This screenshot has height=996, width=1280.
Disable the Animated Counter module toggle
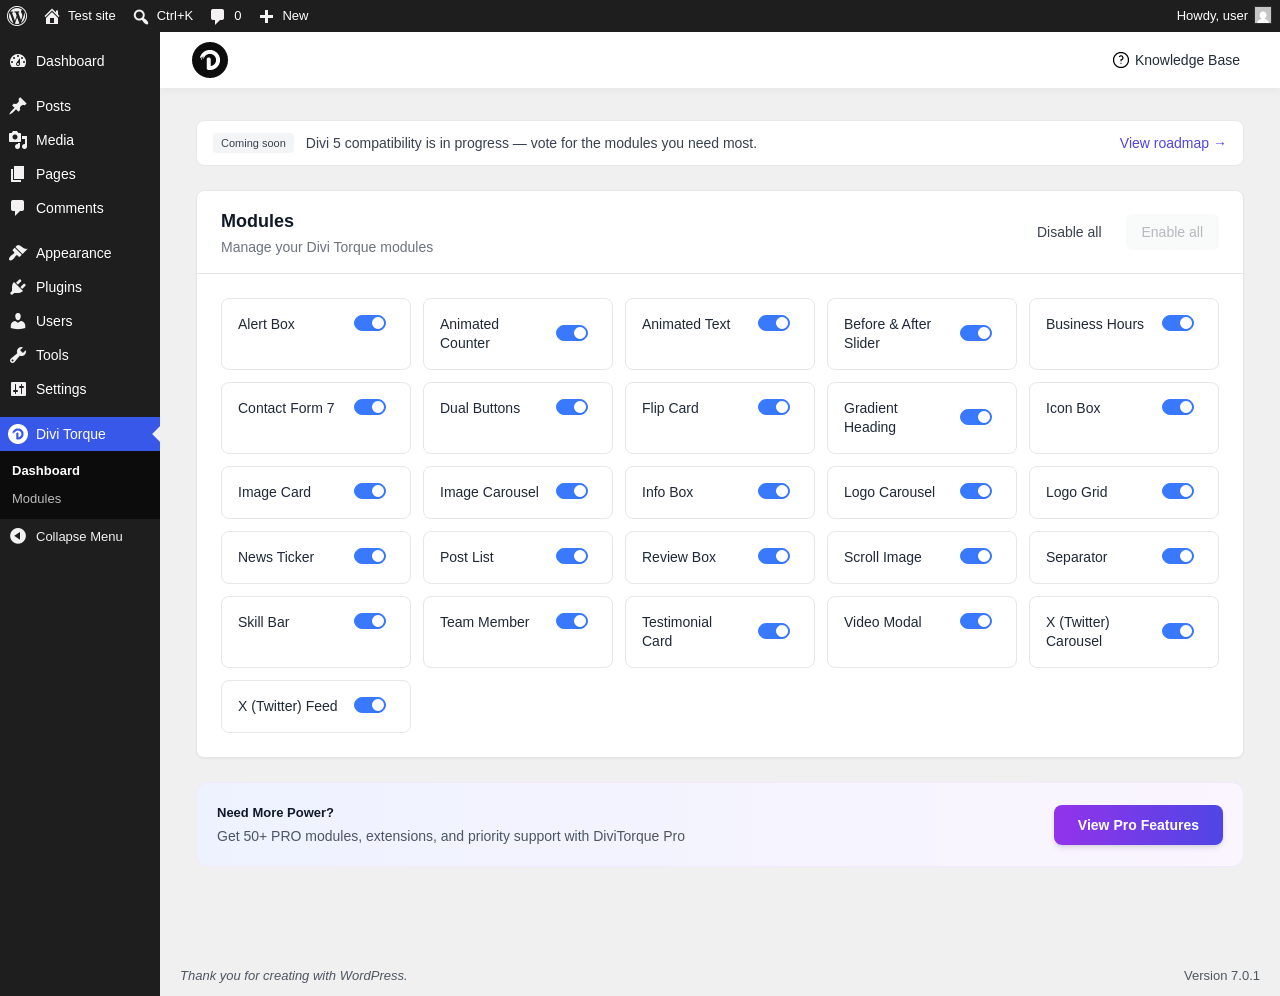[x=572, y=333]
